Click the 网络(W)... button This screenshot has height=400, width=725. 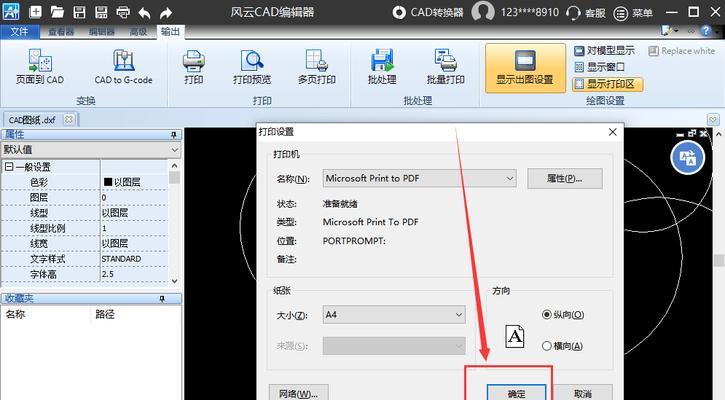[298, 394]
